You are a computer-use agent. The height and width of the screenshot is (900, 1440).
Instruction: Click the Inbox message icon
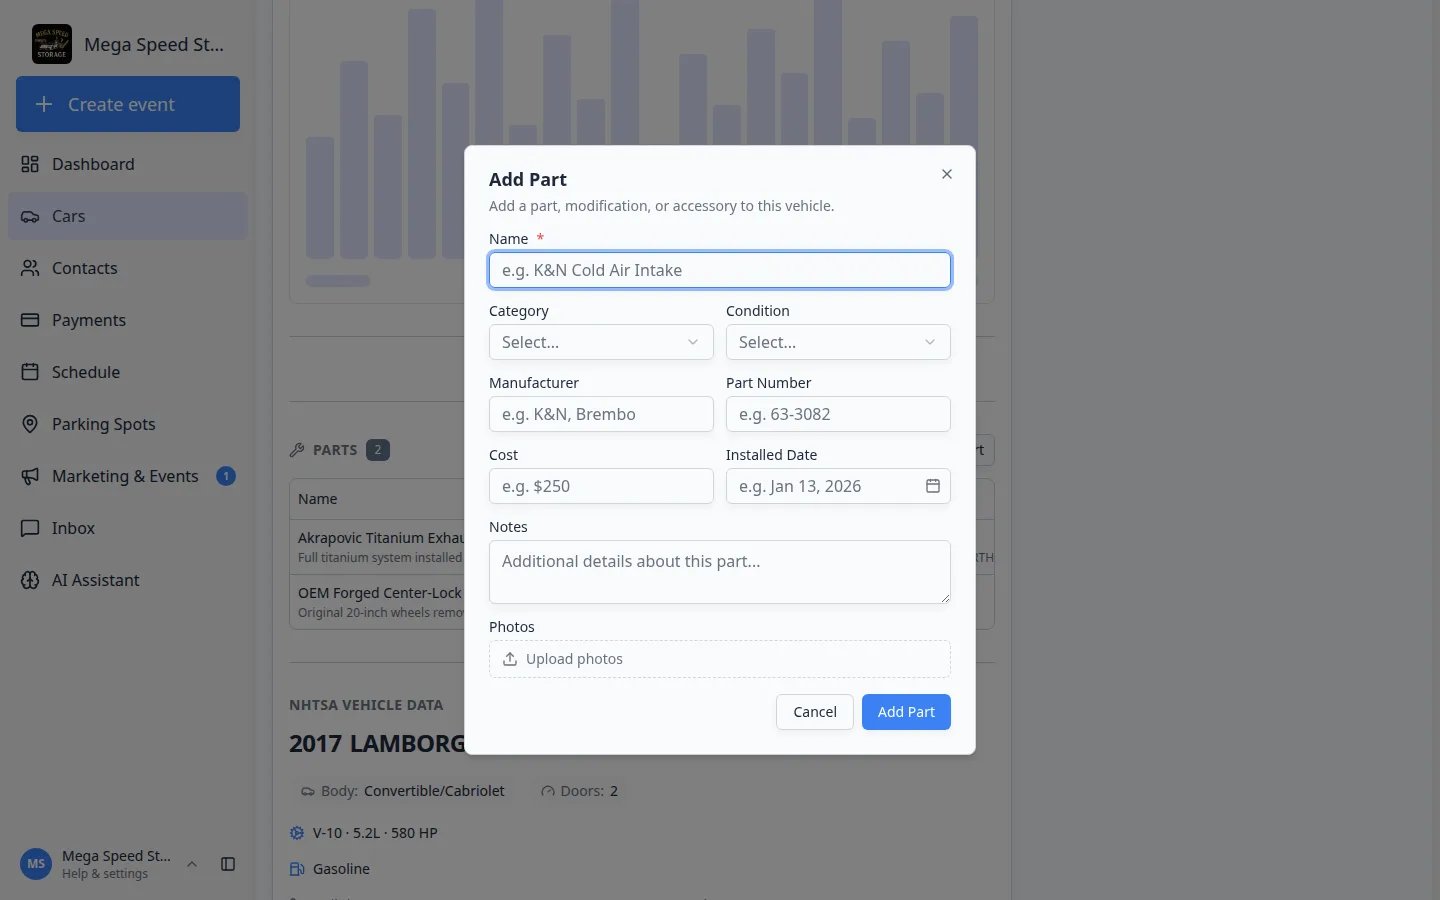click(30, 528)
